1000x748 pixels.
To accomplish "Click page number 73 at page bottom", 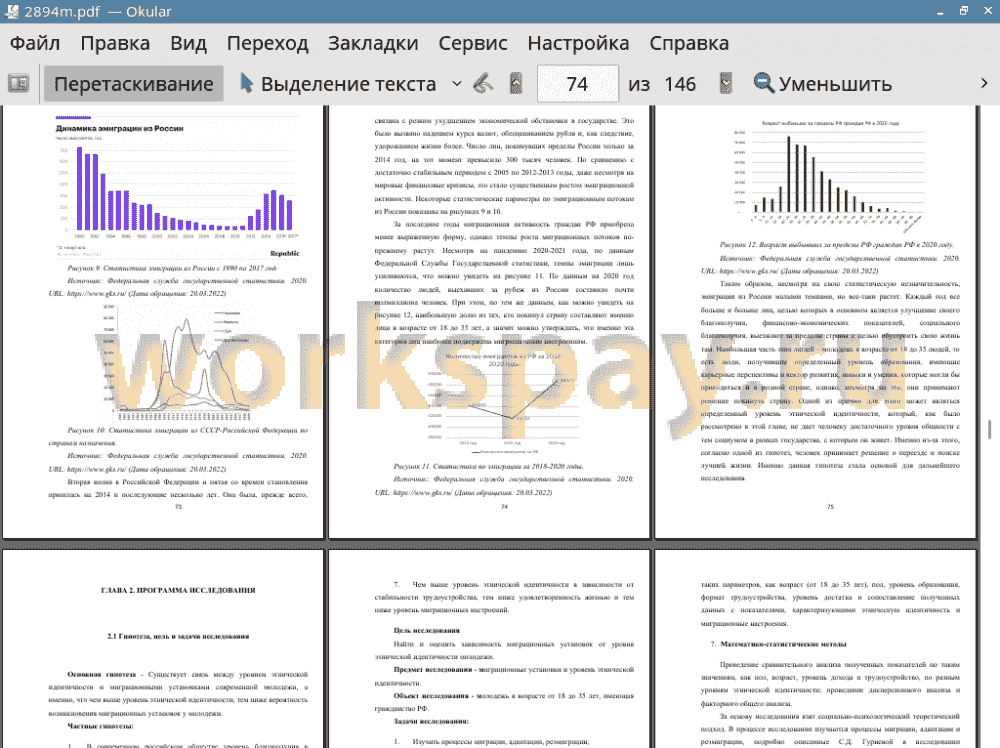I will (179, 507).
